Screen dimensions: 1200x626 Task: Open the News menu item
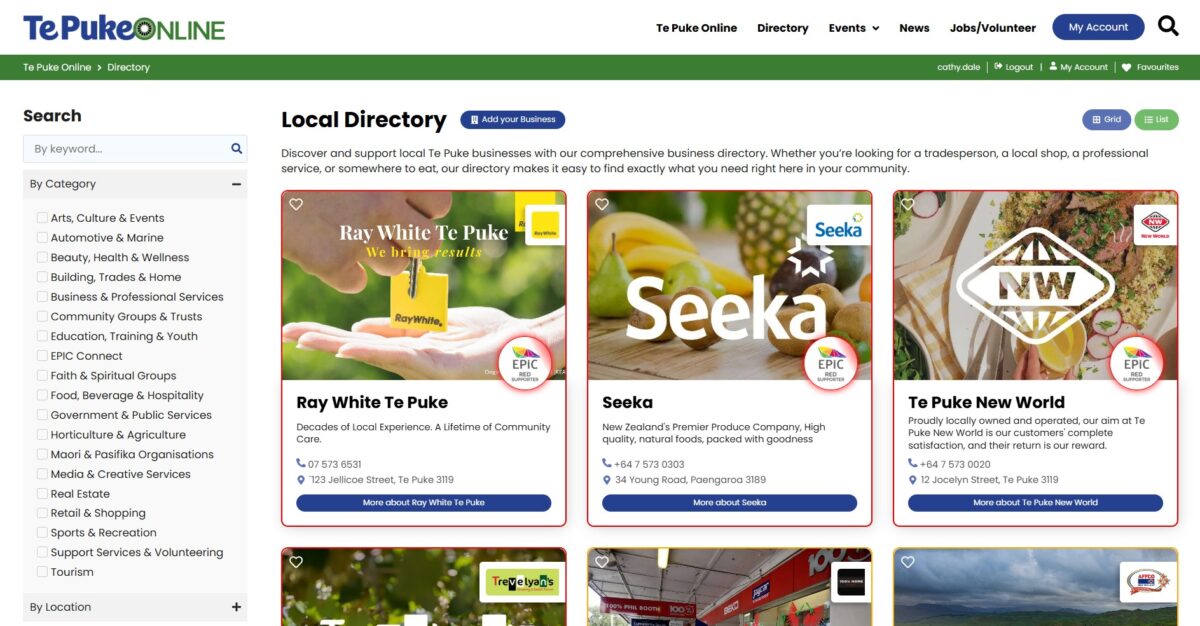(914, 28)
